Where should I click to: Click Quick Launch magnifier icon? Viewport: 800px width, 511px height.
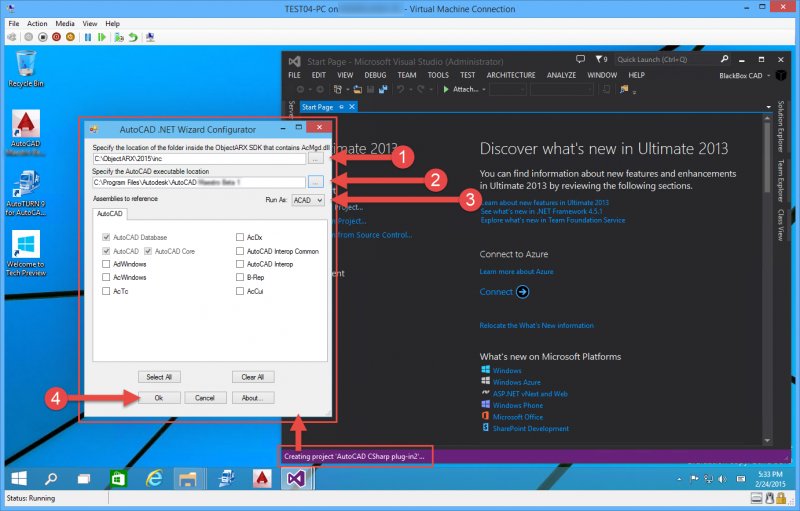[724, 59]
